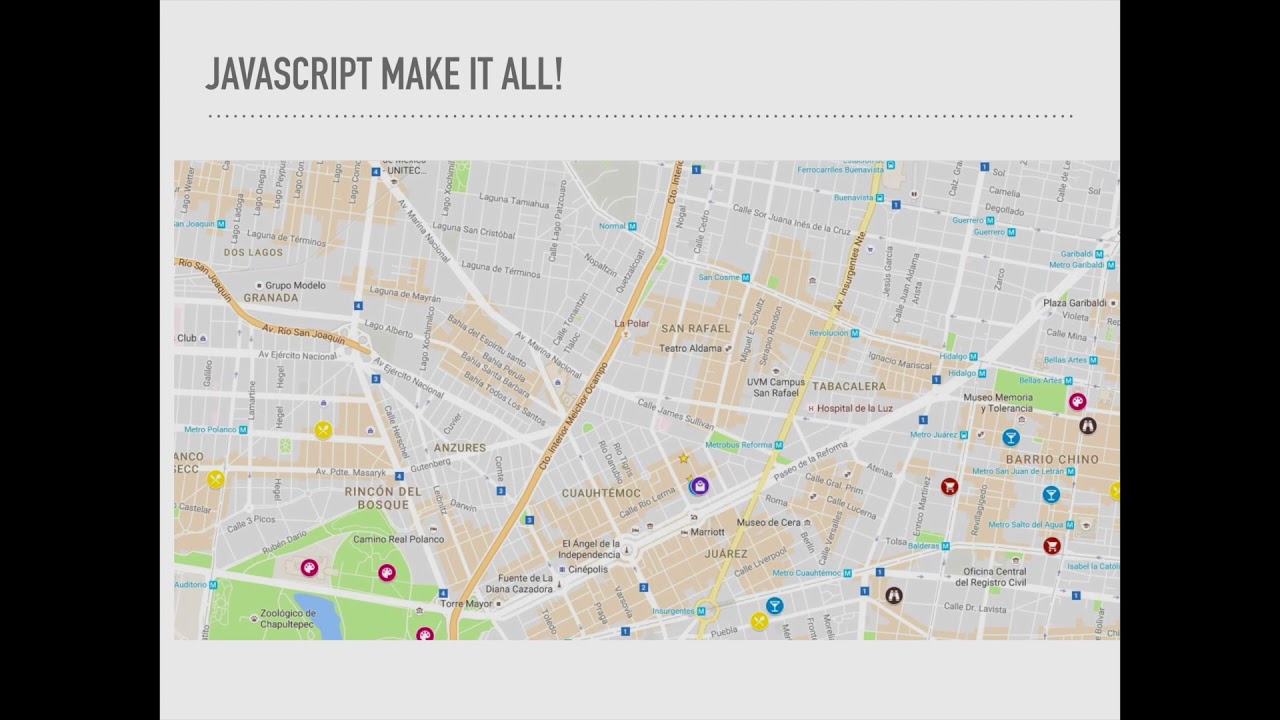The width and height of the screenshot is (1280, 720).
Task: Click the Marriott hotel label
Action: 707,532
